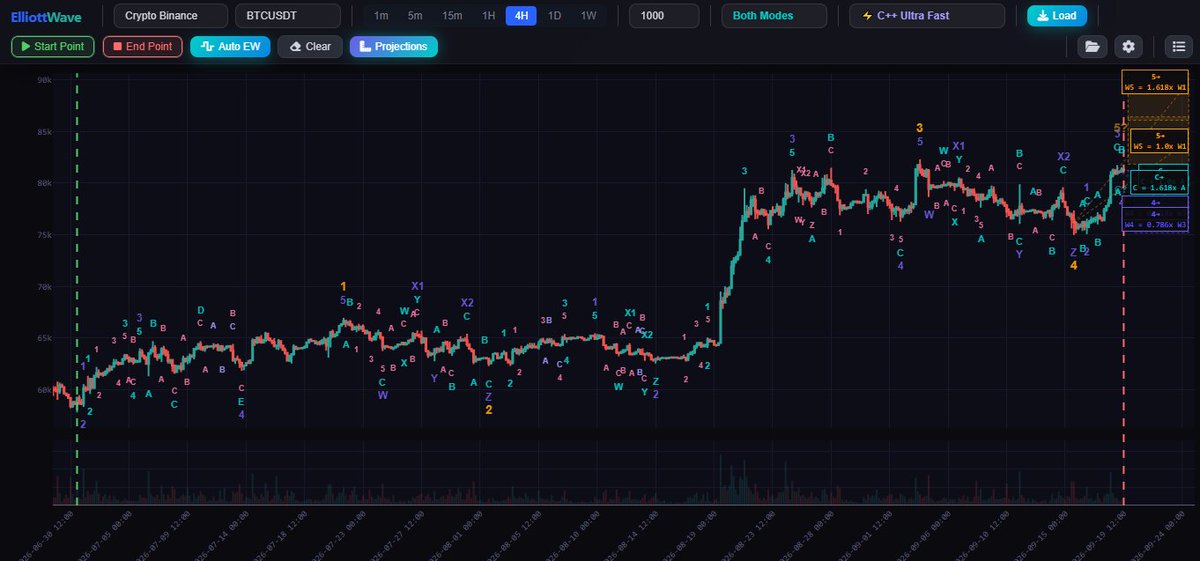Open the BTCUSDT symbol selector

click(x=287, y=16)
